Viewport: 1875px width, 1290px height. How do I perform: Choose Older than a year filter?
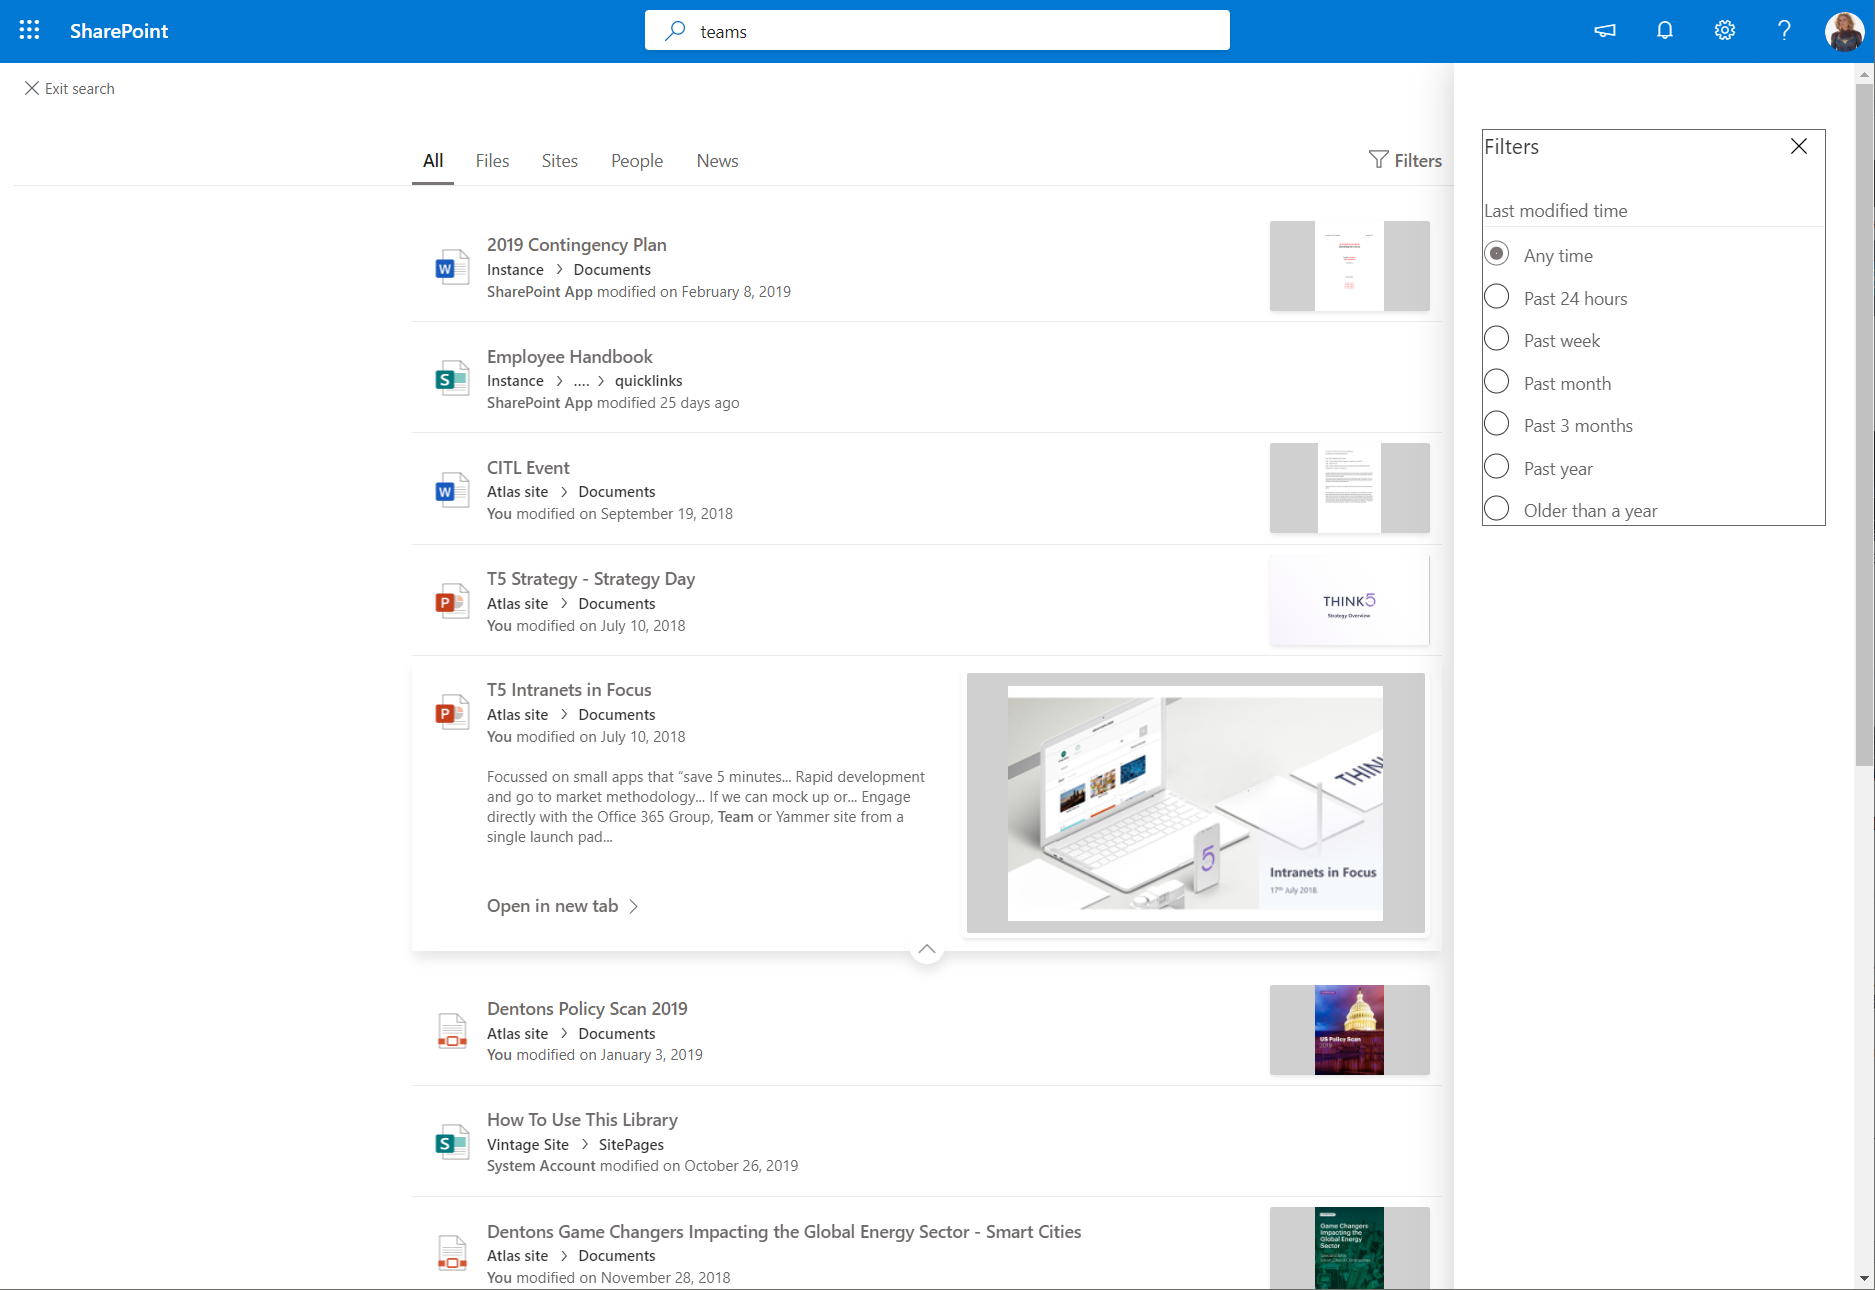pos(1497,510)
